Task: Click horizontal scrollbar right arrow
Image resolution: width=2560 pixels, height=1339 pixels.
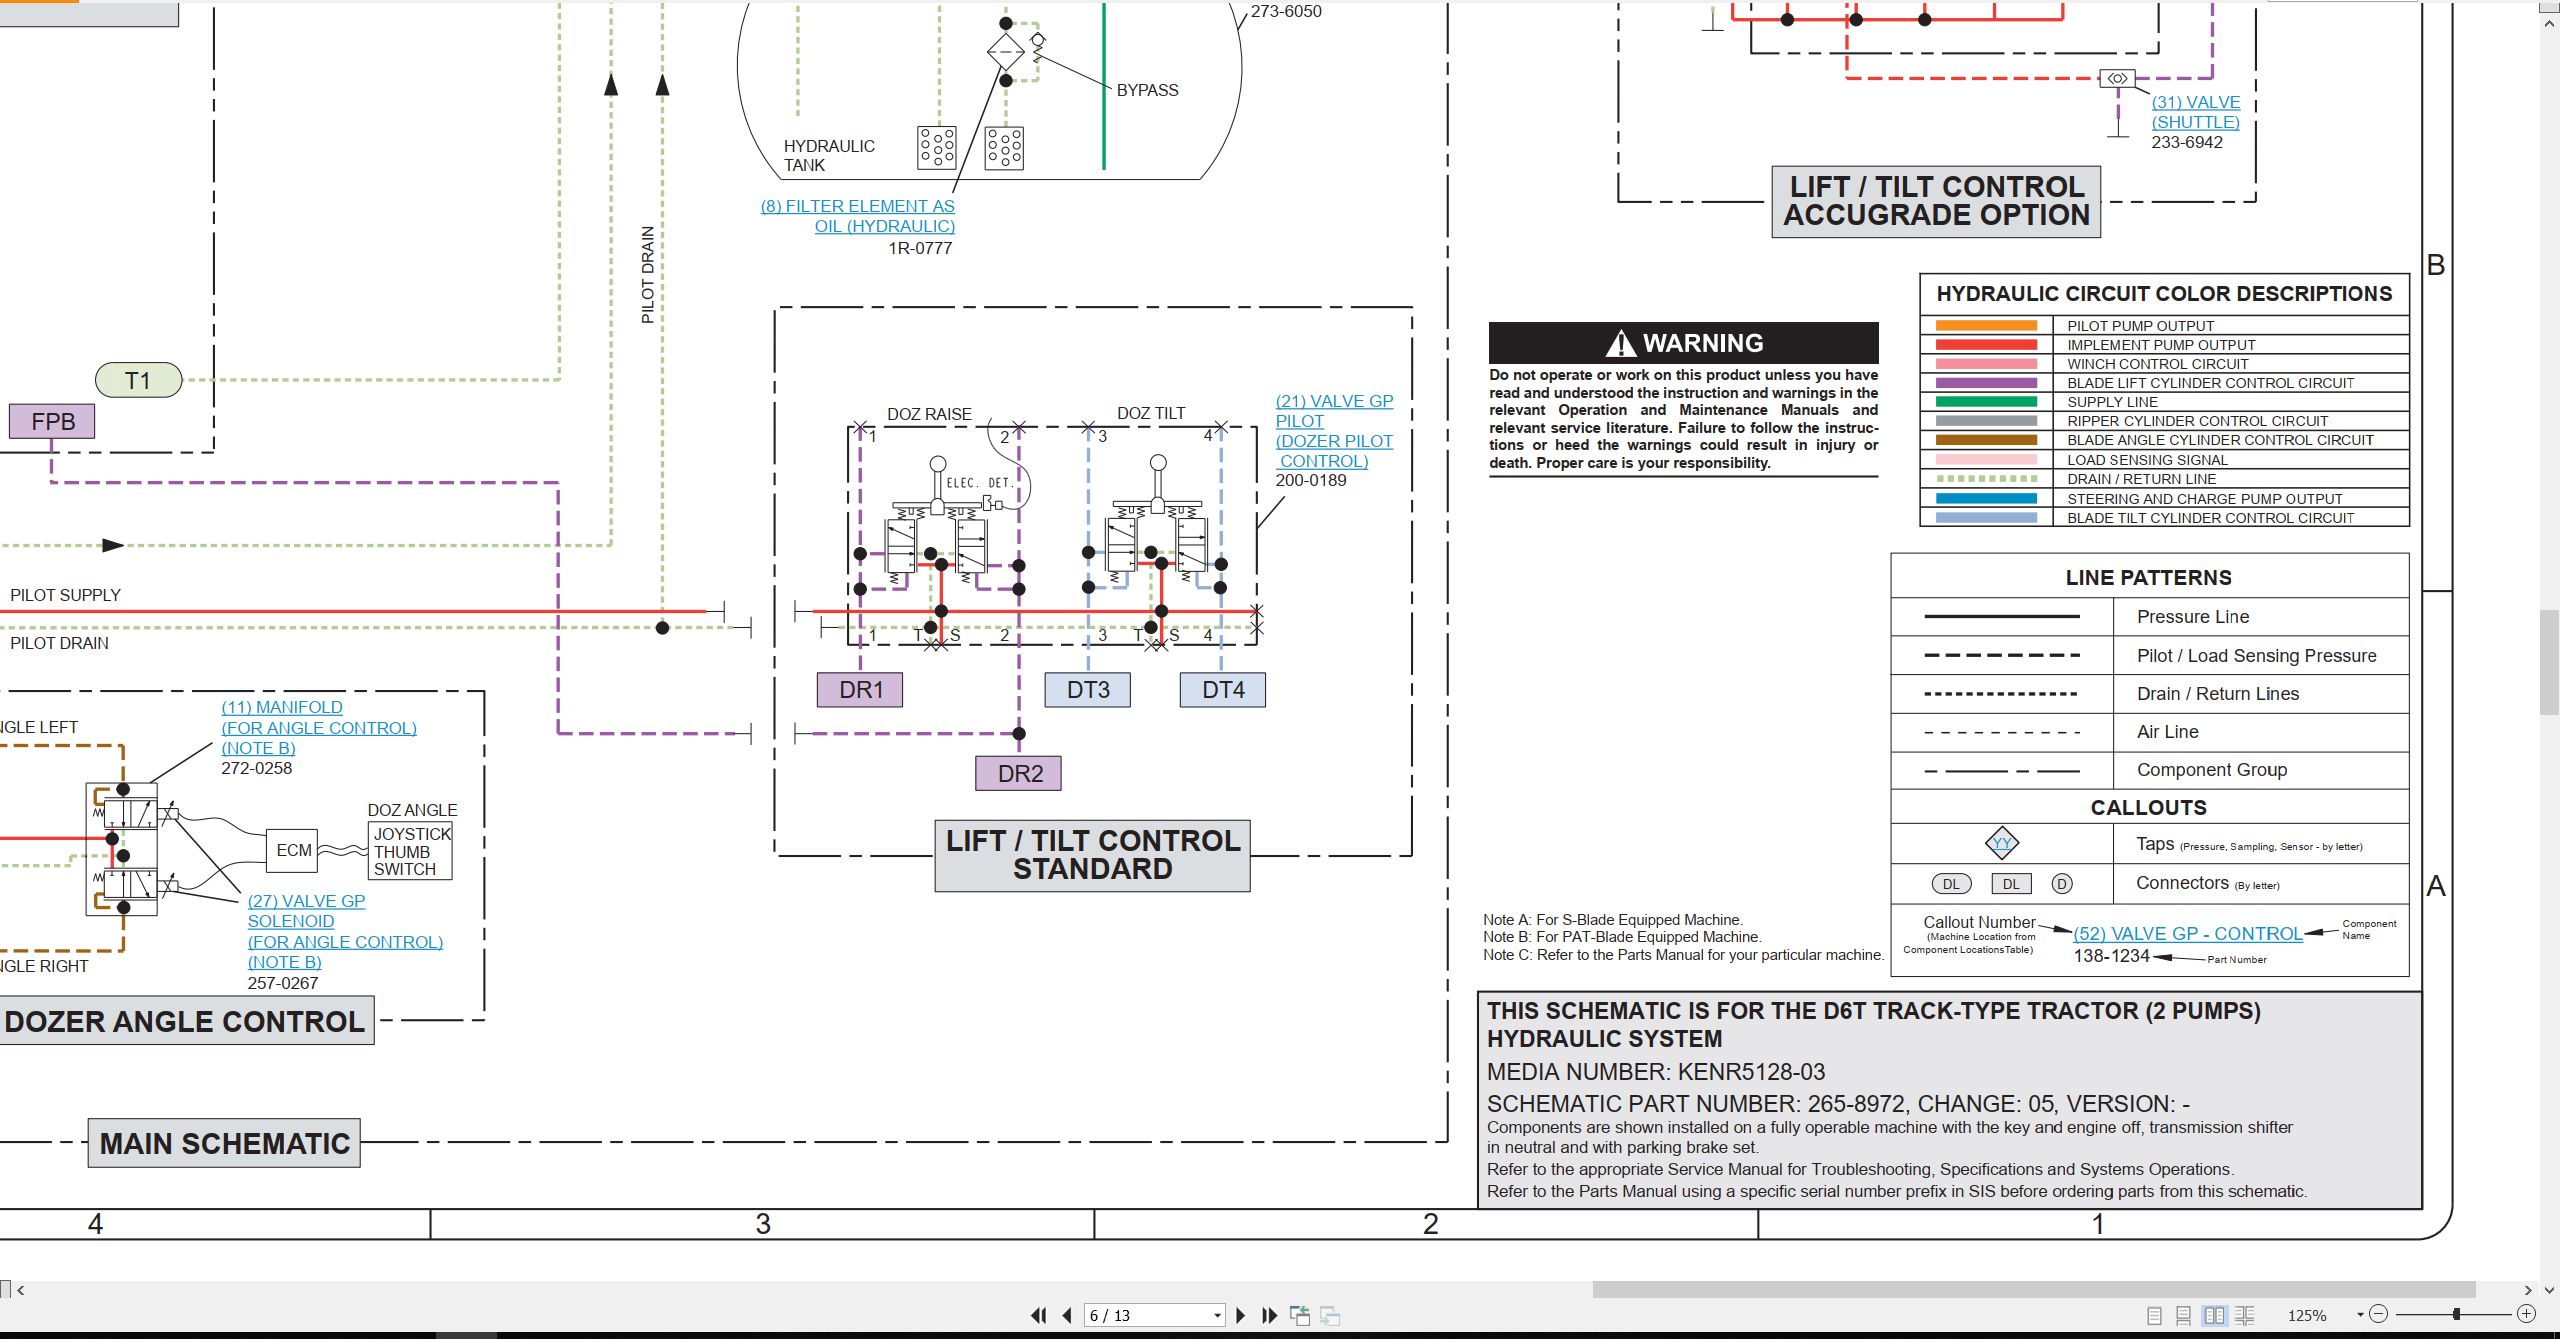Action: pyautogui.click(x=2528, y=1290)
